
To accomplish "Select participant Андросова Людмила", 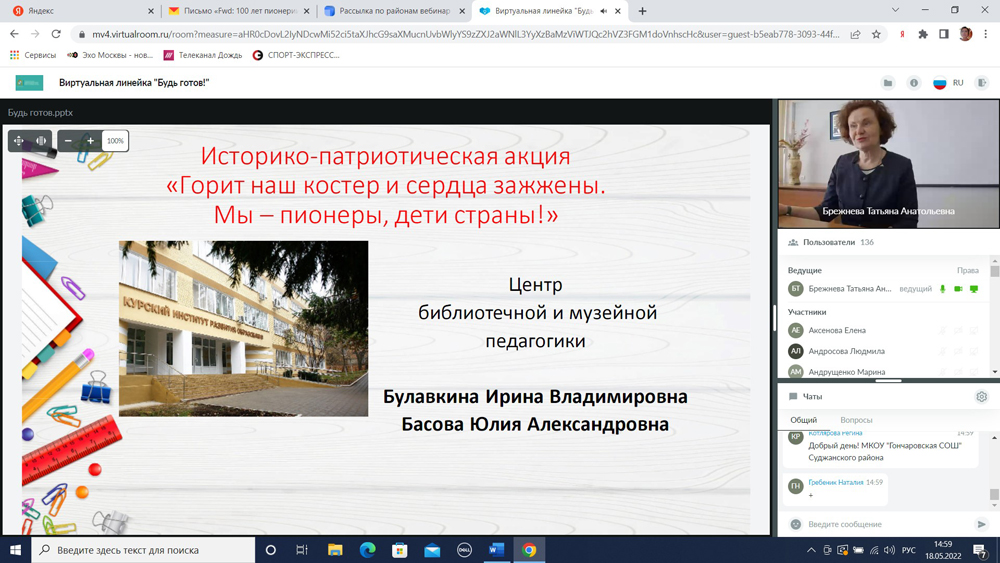I will [x=846, y=351].
